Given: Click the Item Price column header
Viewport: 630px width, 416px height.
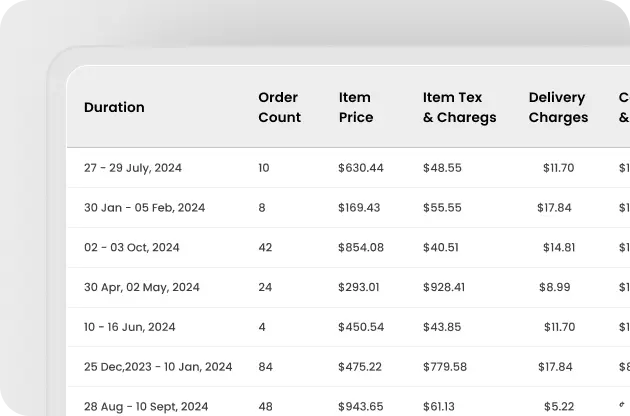Looking at the screenshot, I should click(356, 107).
